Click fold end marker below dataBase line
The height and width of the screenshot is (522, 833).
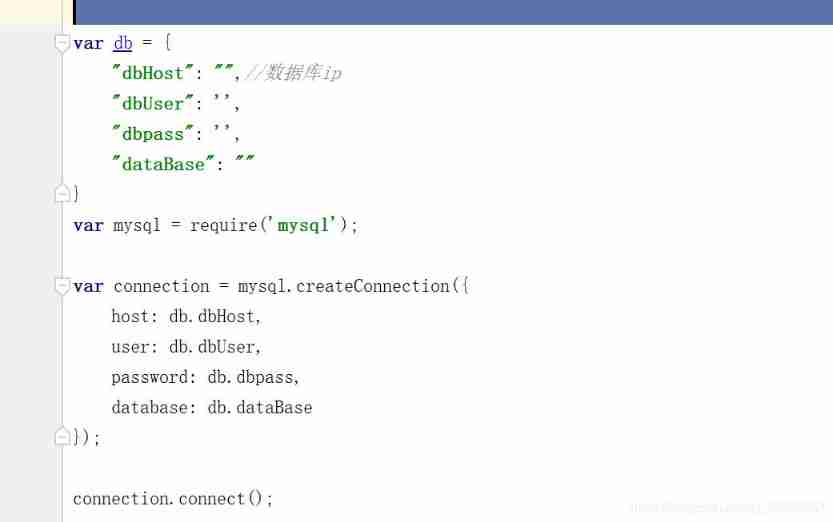click(62, 194)
